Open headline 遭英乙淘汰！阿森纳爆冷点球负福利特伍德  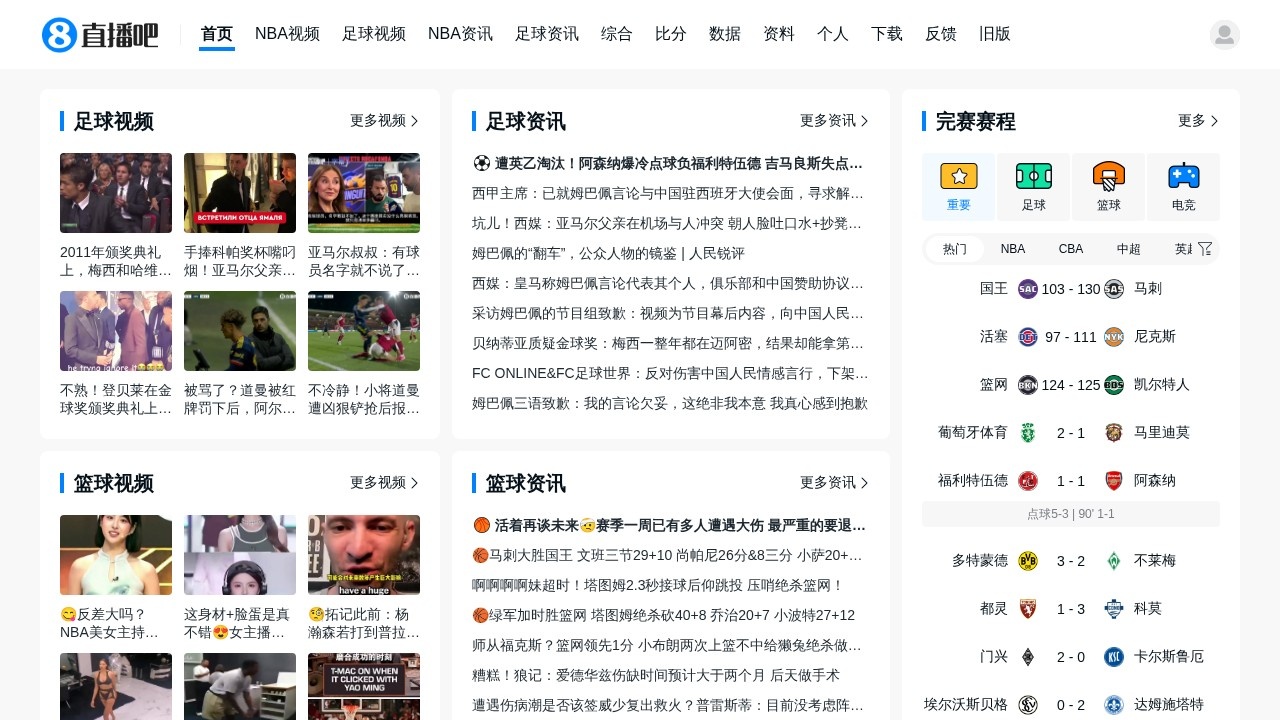pos(671,163)
